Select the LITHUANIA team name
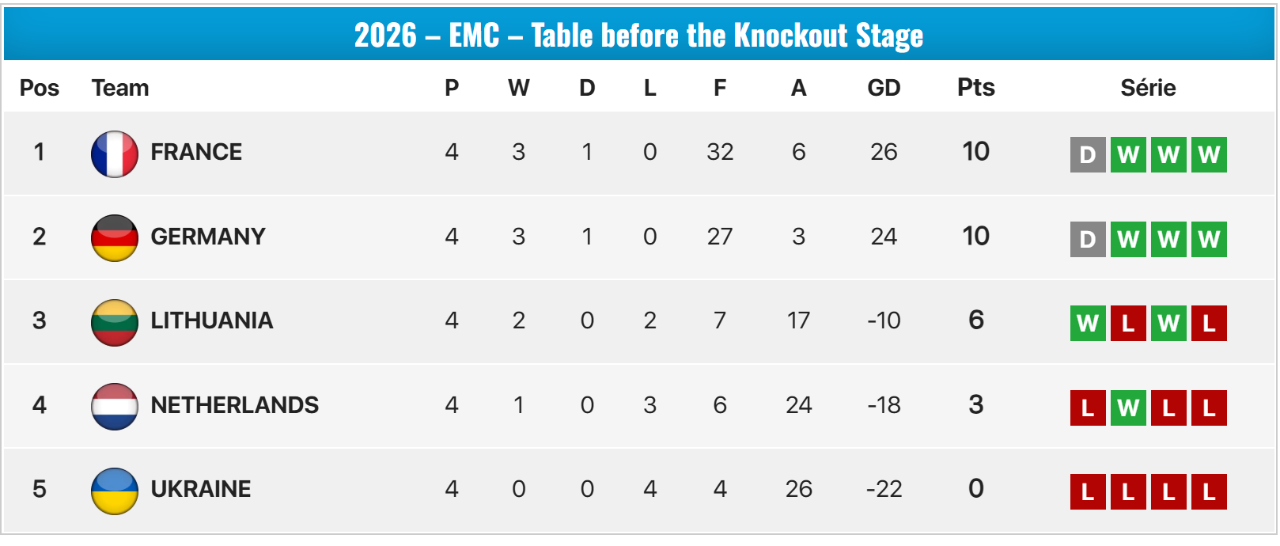1280x546 pixels. click(212, 320)
